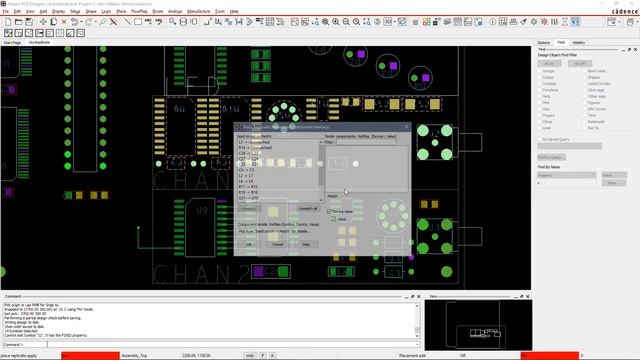Open the Saved Query dropdown

[569, 146]
